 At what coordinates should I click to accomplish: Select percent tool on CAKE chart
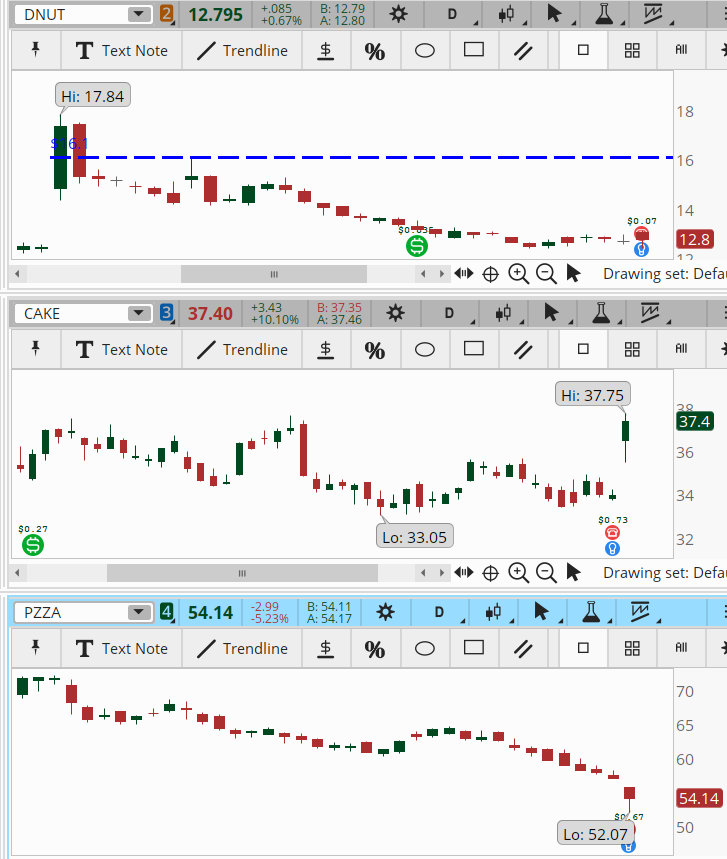[375, 350]
